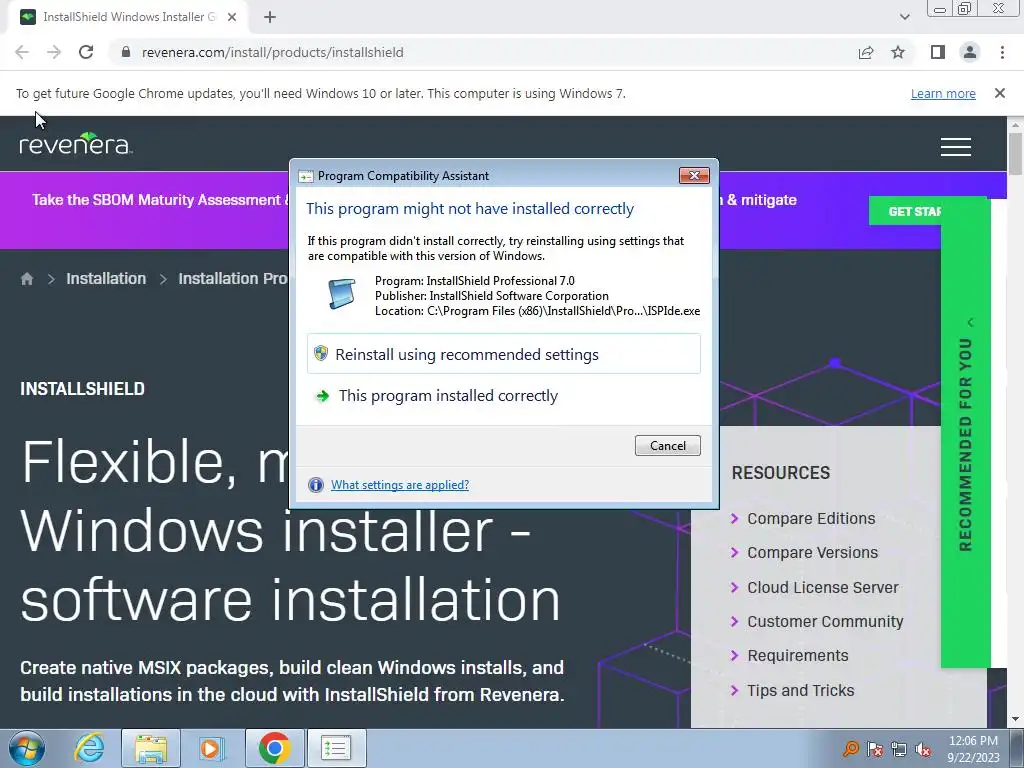Screen dimensions: 1024x768
Task: Bookmark this page with the star
Action: point(898,52)
